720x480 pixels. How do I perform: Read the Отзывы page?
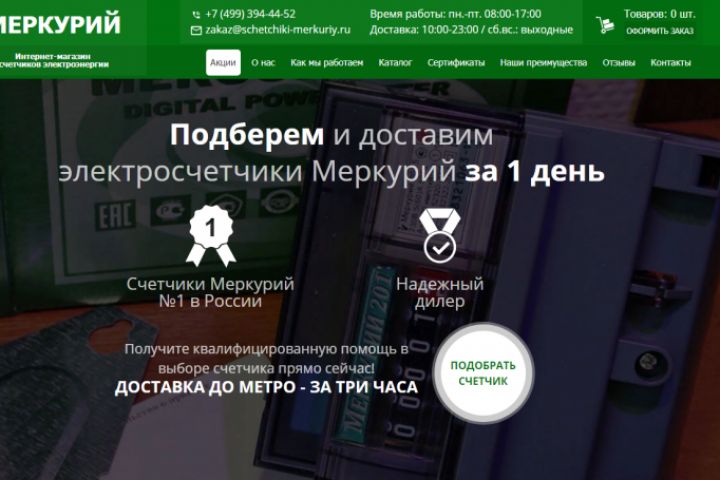619,62
